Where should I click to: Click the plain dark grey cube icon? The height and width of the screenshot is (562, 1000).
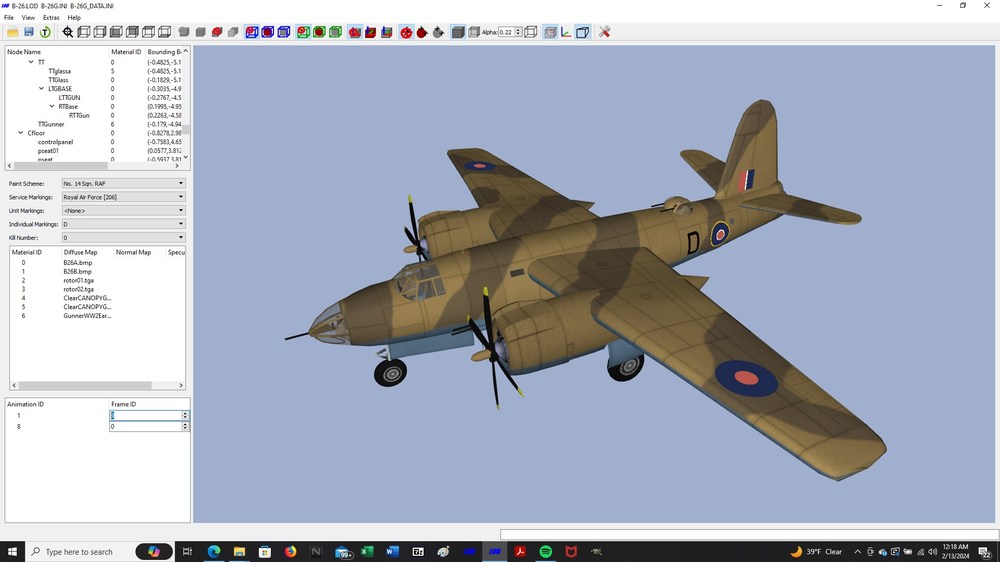point(200,32)
